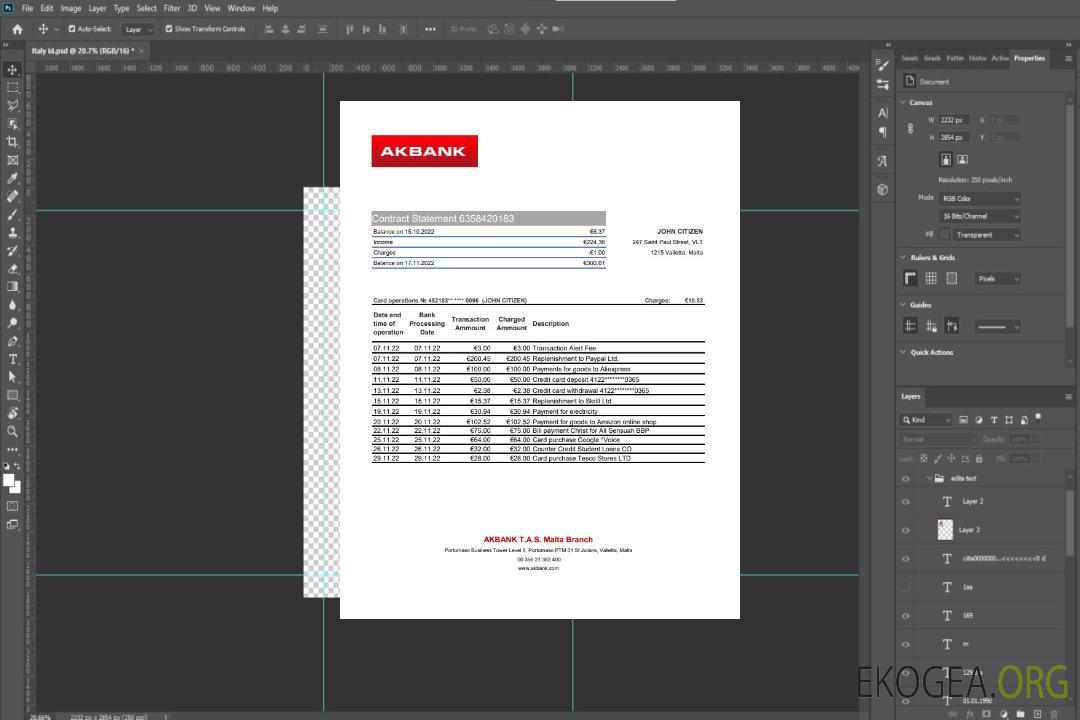Open the Filter menu

tap(172, 8)
